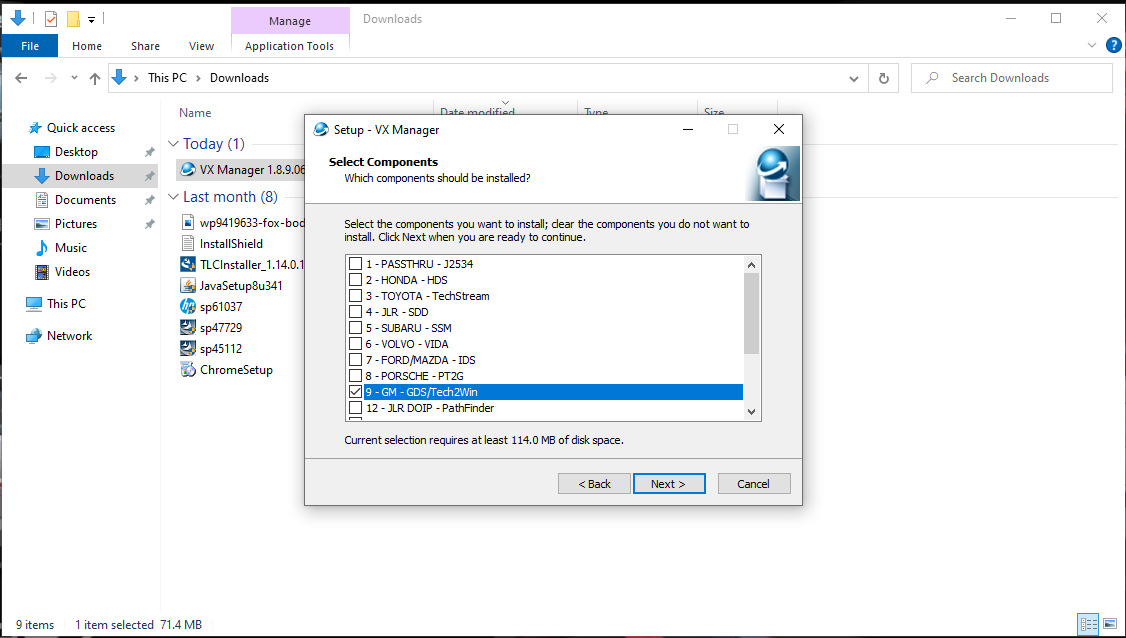
Task: Switch to Details view layout
Action: coord(1089,624)
